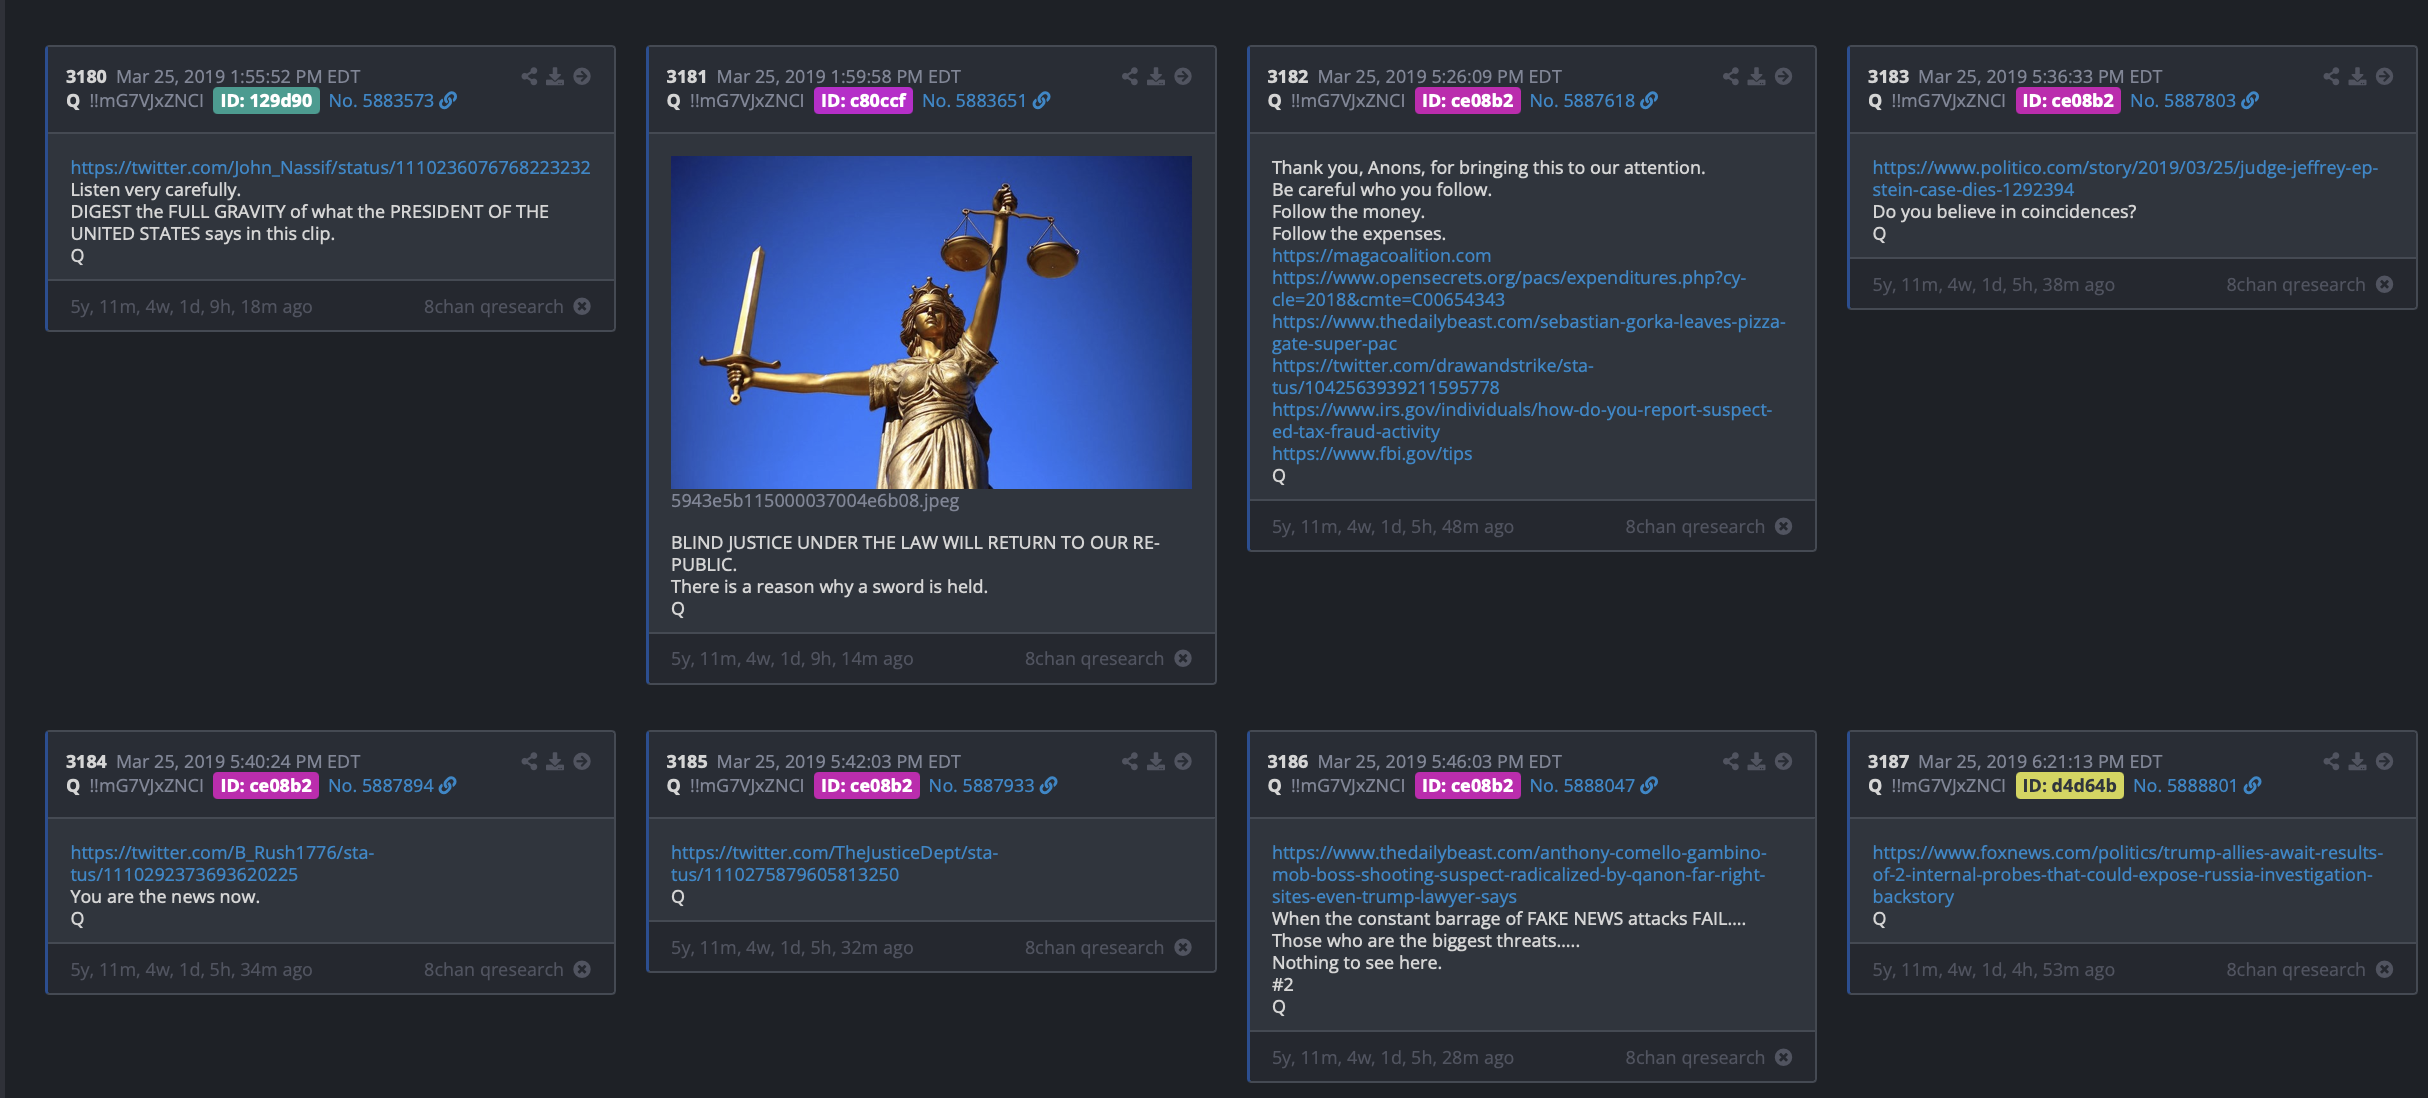Open post No. 5887894 link
2428x1098 pixels.
(392, 785)
